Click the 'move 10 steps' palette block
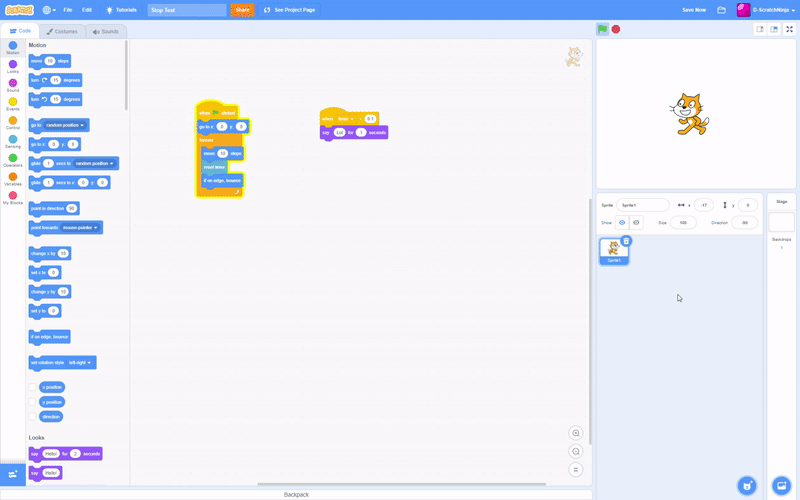 point(49,61)
